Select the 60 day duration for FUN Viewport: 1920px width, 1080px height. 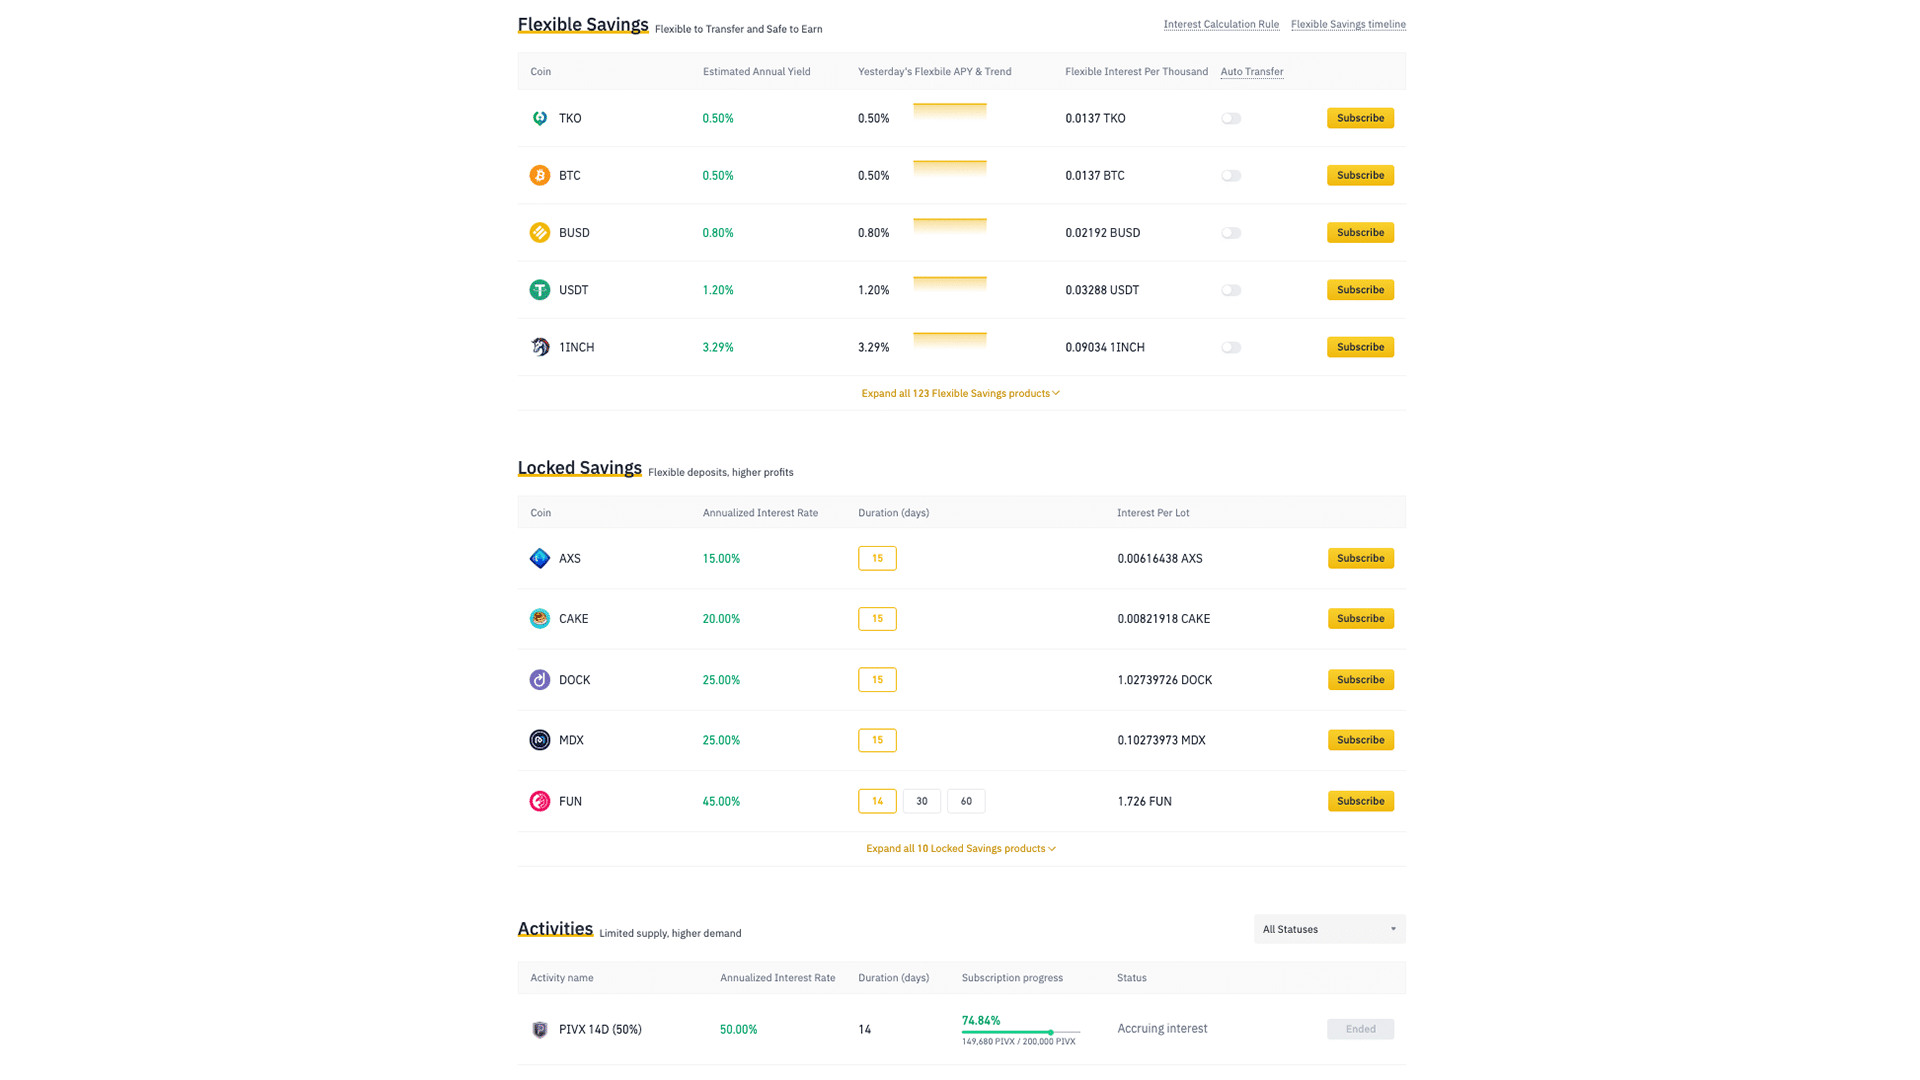[x=965, y=801]
